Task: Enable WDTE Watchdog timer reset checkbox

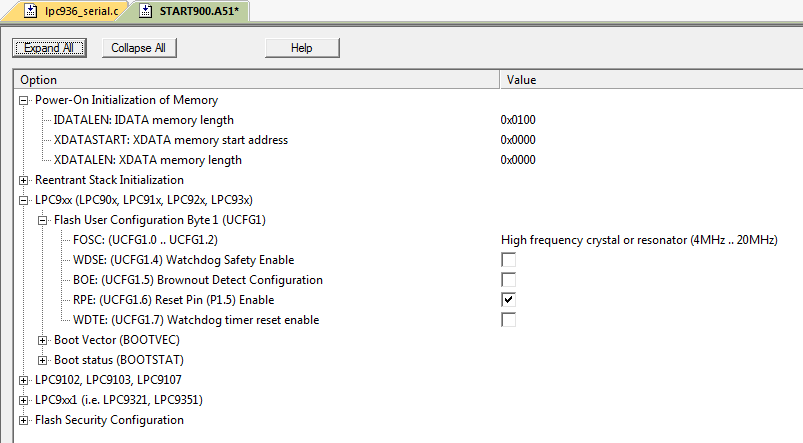Action: coord(509,320)
